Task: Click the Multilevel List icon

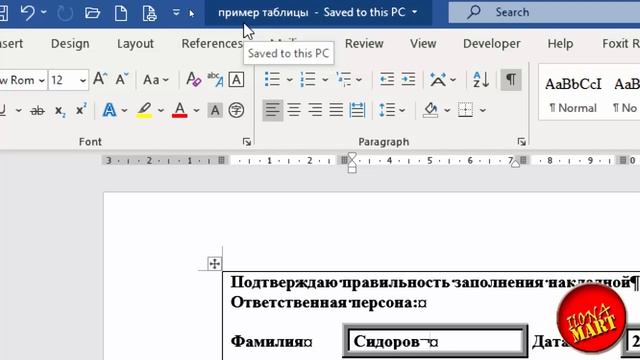Action: pyautogui.click(x=344, y=79)
